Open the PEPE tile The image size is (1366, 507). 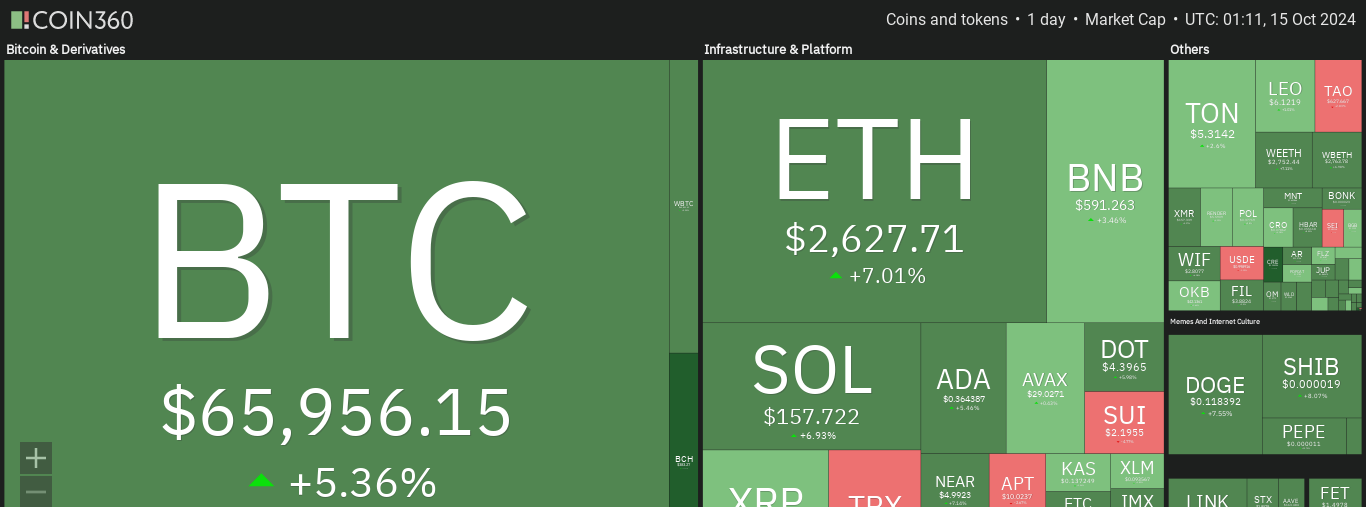(1303, 436)
